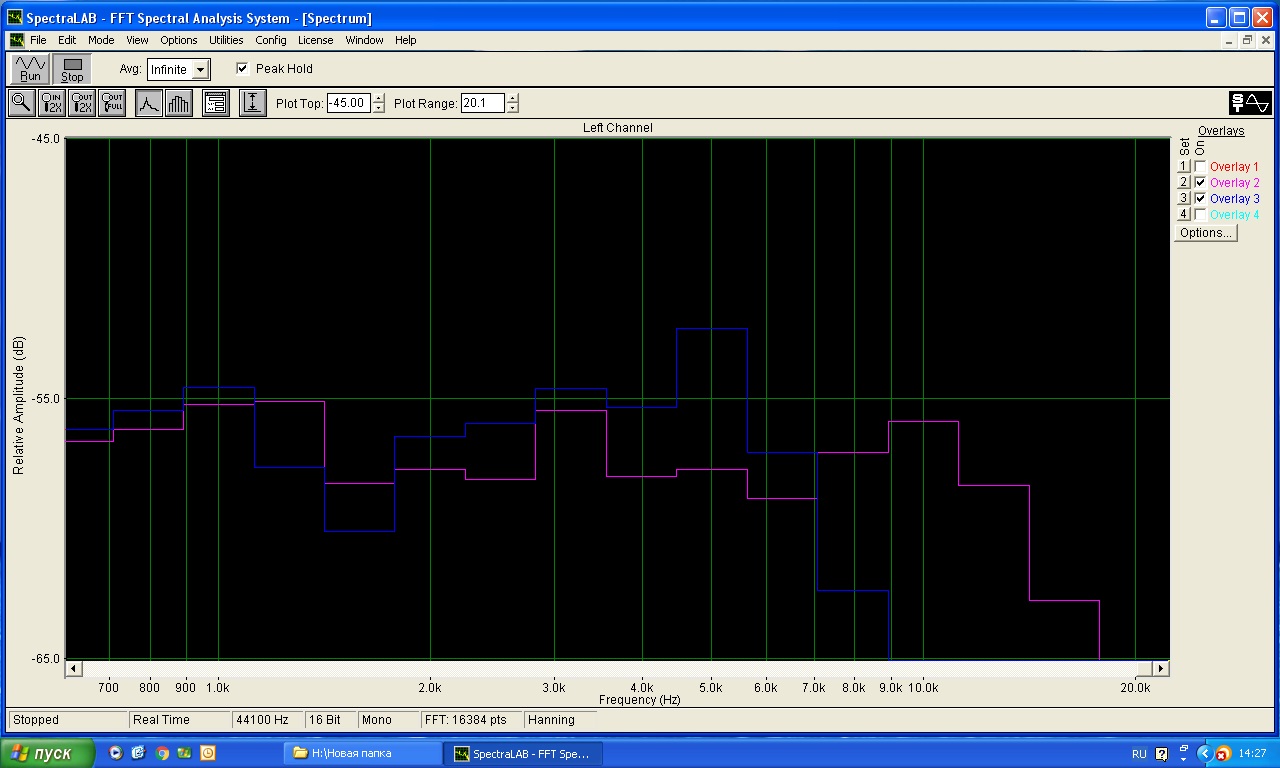
Task: Click the Zoom In 2X icon
Action: tap(52, 103)
